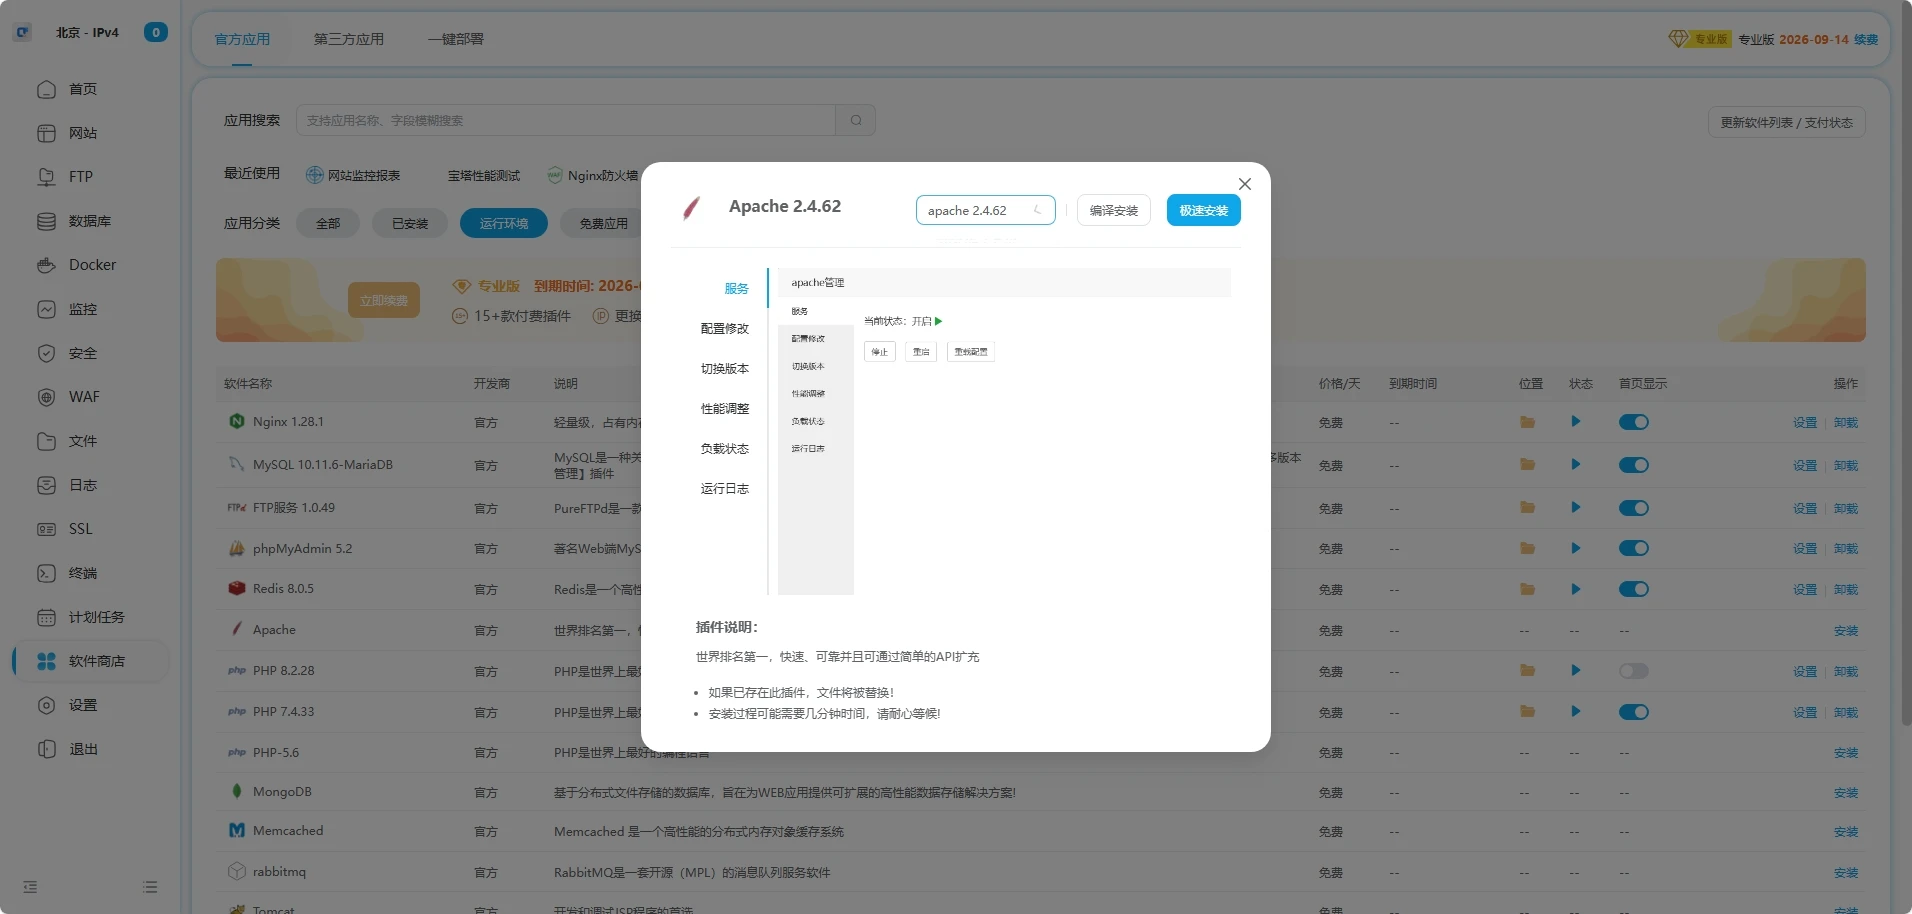Viewport: 1912px width, 914px height.
Task: Close the Apache install dialog
Action: pyautogui.click(x=1244, y=184)
